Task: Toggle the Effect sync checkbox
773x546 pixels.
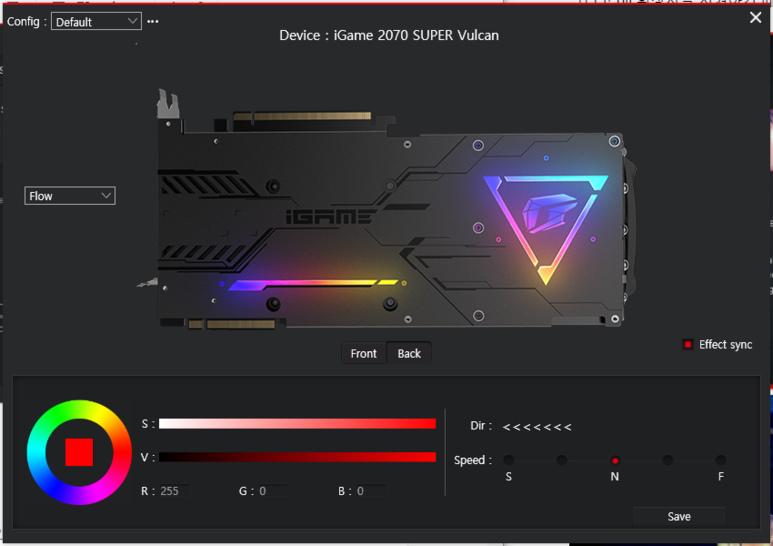Action: (x=688, y=344)
